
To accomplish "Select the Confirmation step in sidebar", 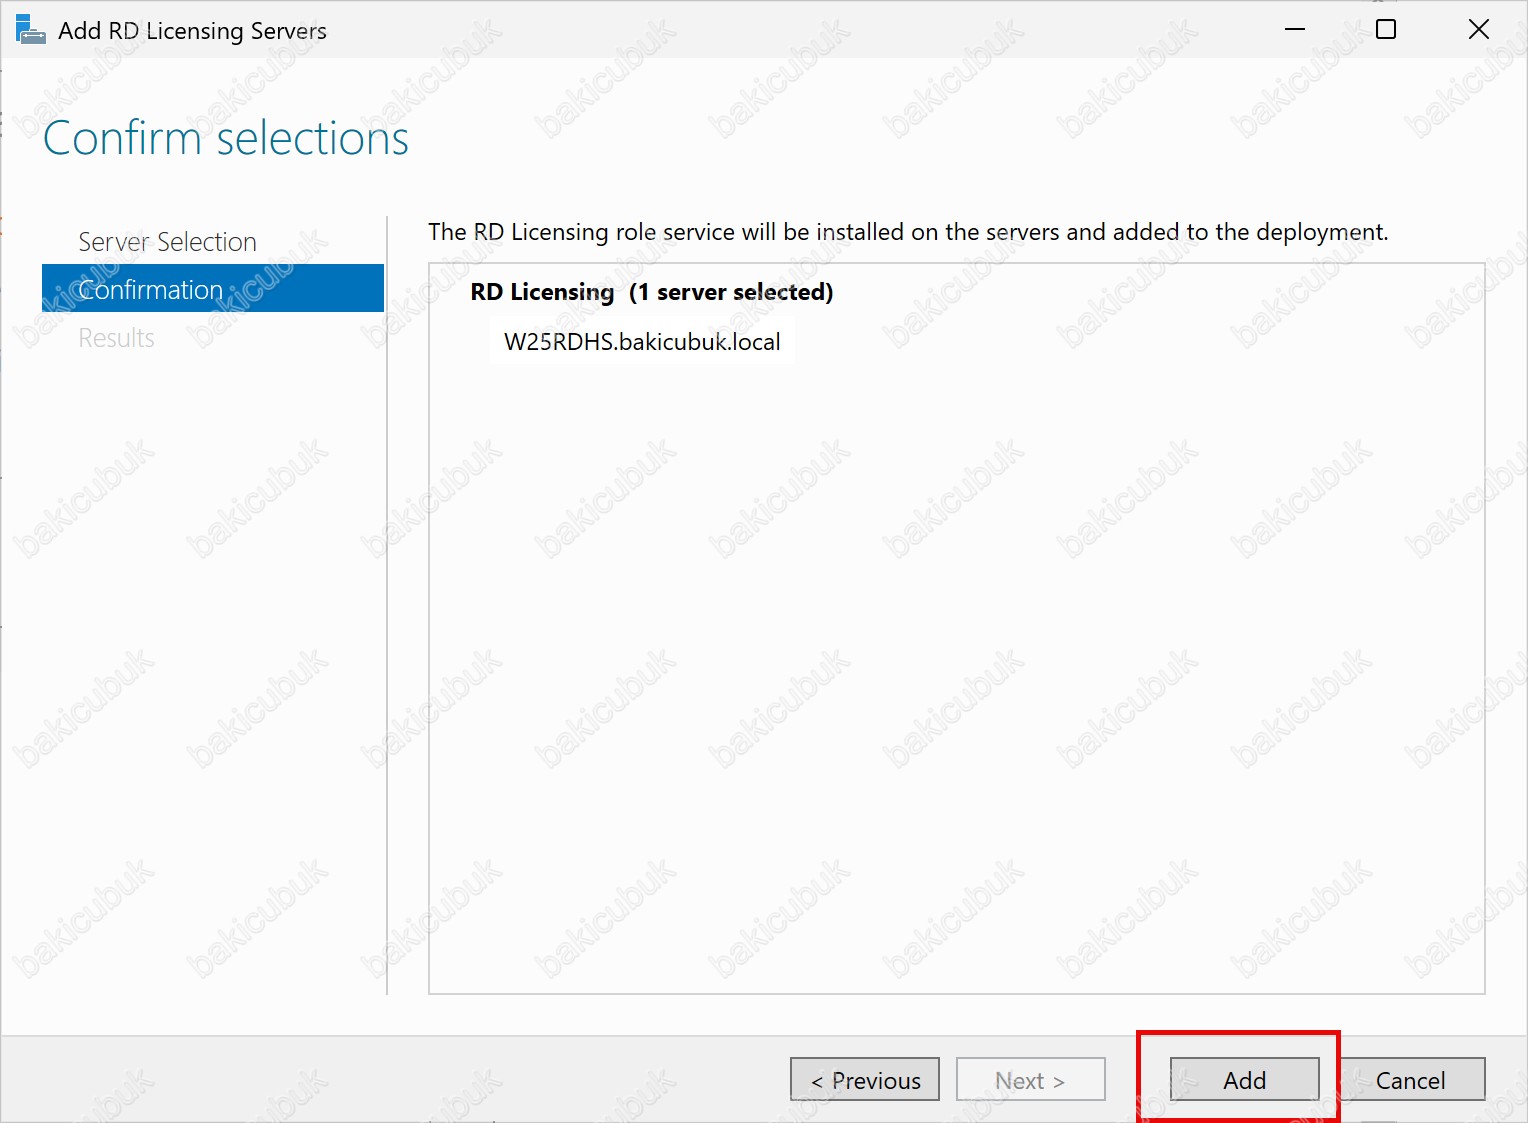I will (x=151, y=289).
